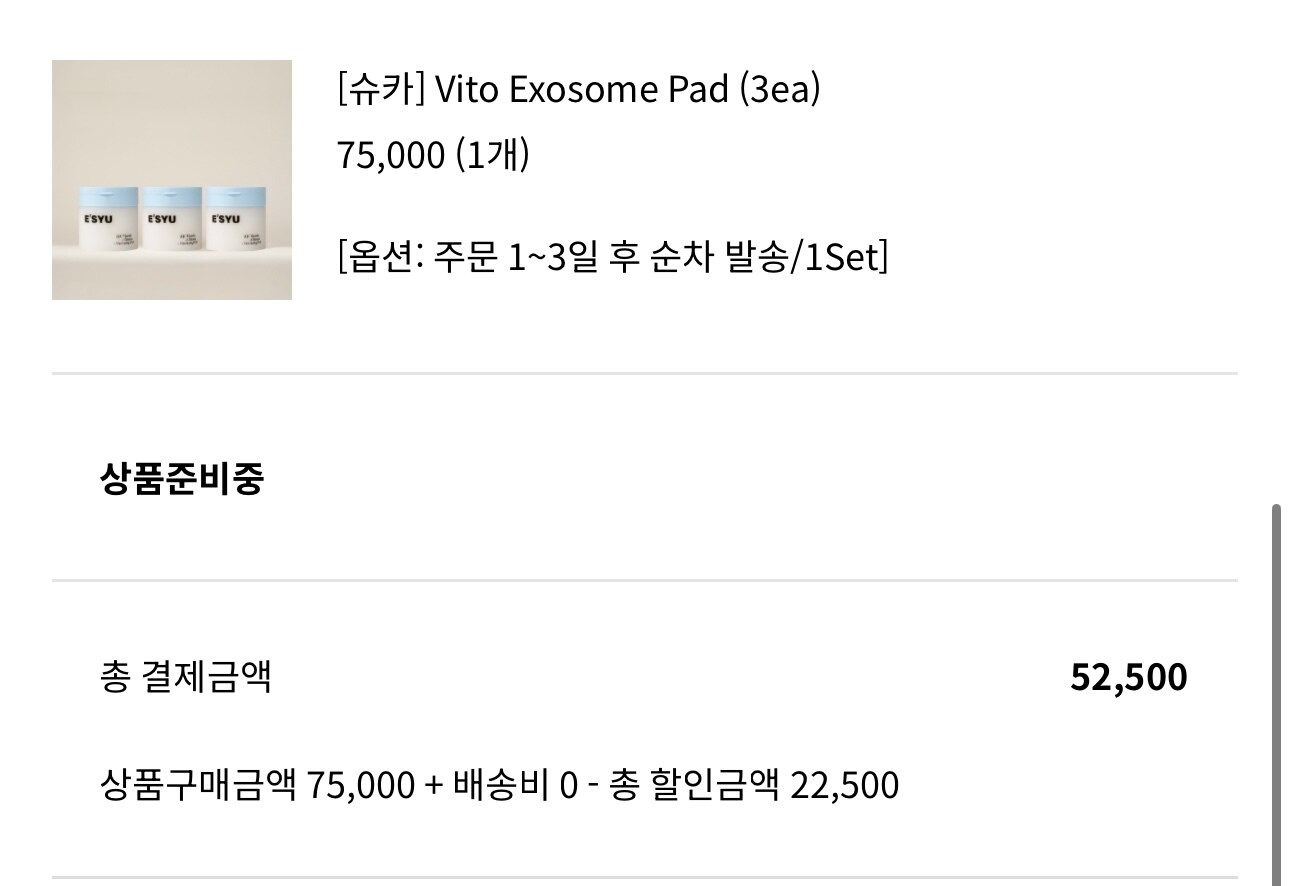Viewport: 1290px width, 886px height.
Task: Click the 총 결제금액 label
Action: [x=186, y=678]
